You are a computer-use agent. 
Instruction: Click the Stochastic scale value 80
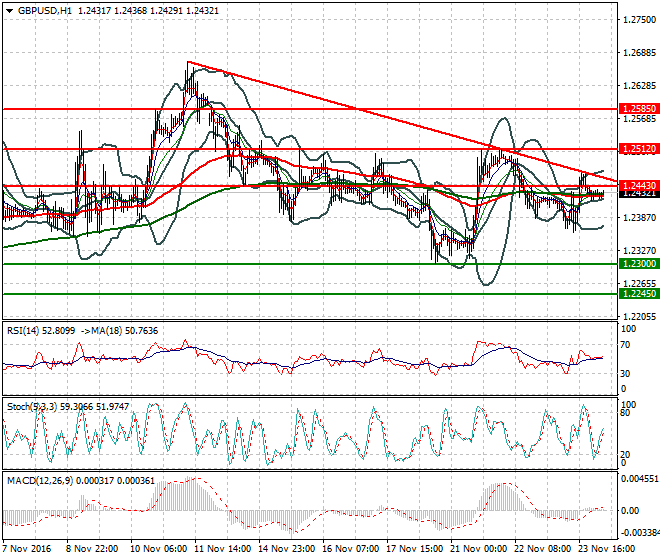pyautogui.click(x=625, y=413)
